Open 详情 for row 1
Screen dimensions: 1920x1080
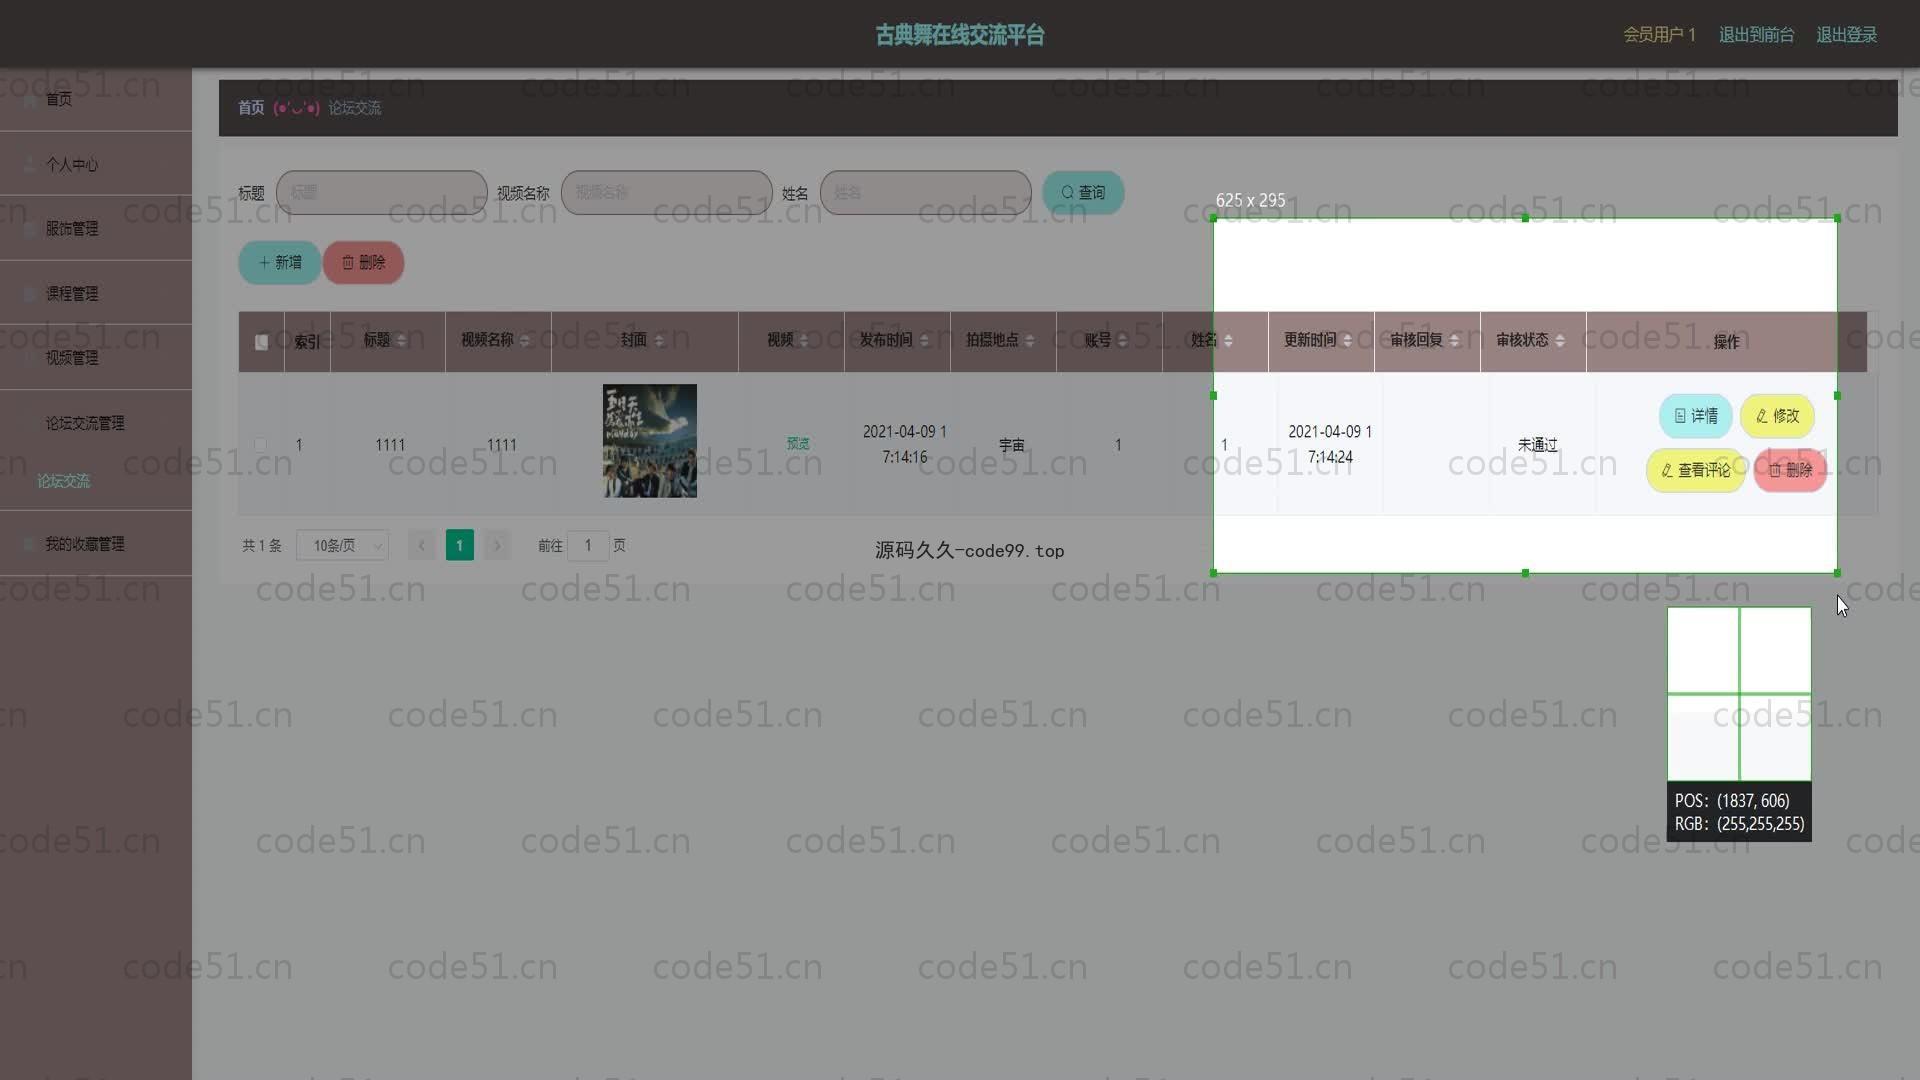tap(1695, 415)
